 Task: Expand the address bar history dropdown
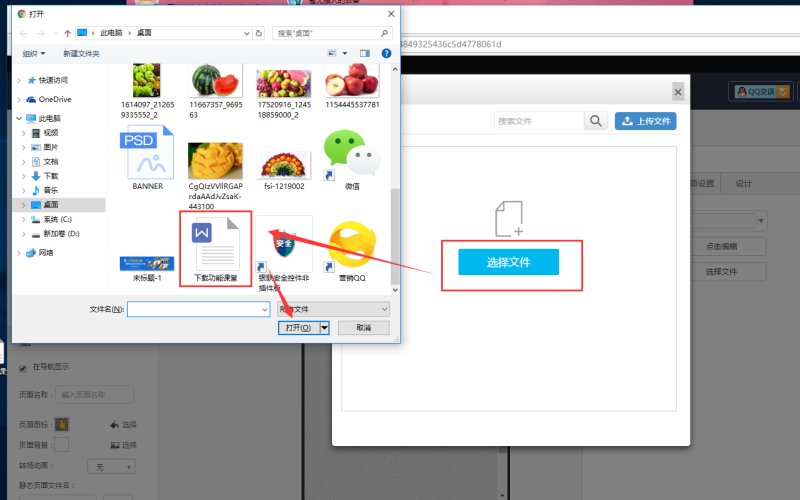point(246,33)
